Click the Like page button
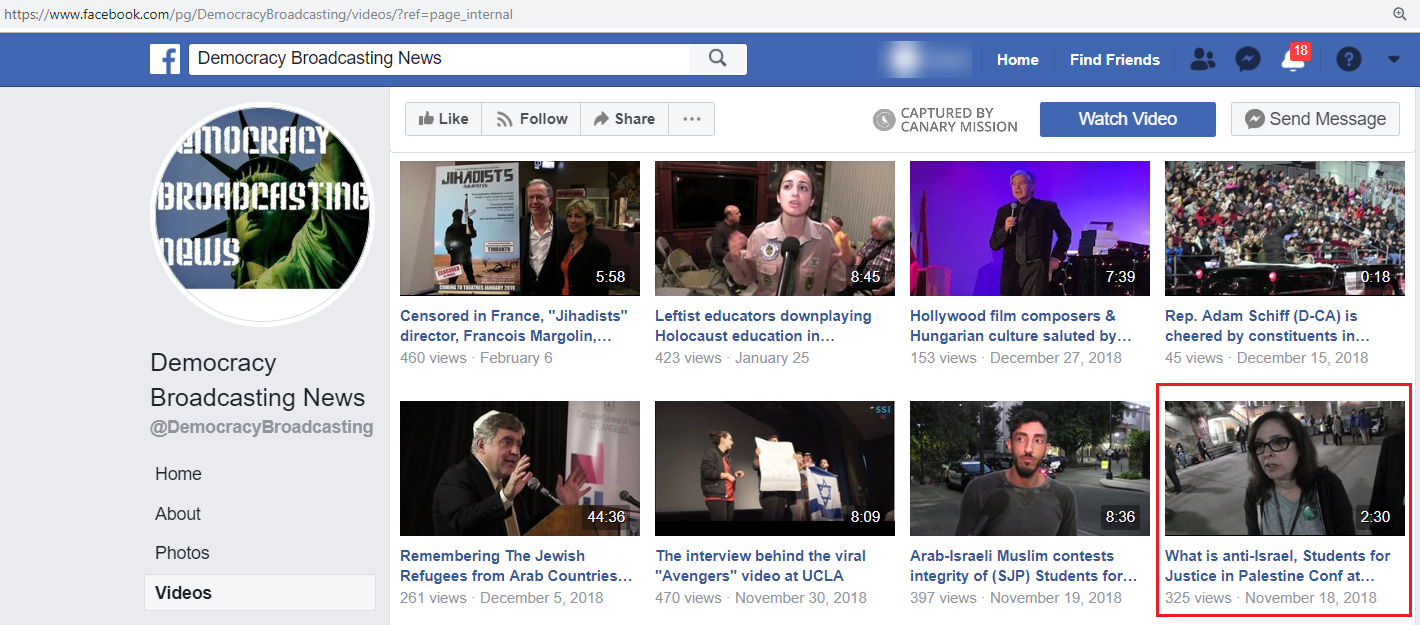Screen dimensions: 1420x625 (443, 119)
